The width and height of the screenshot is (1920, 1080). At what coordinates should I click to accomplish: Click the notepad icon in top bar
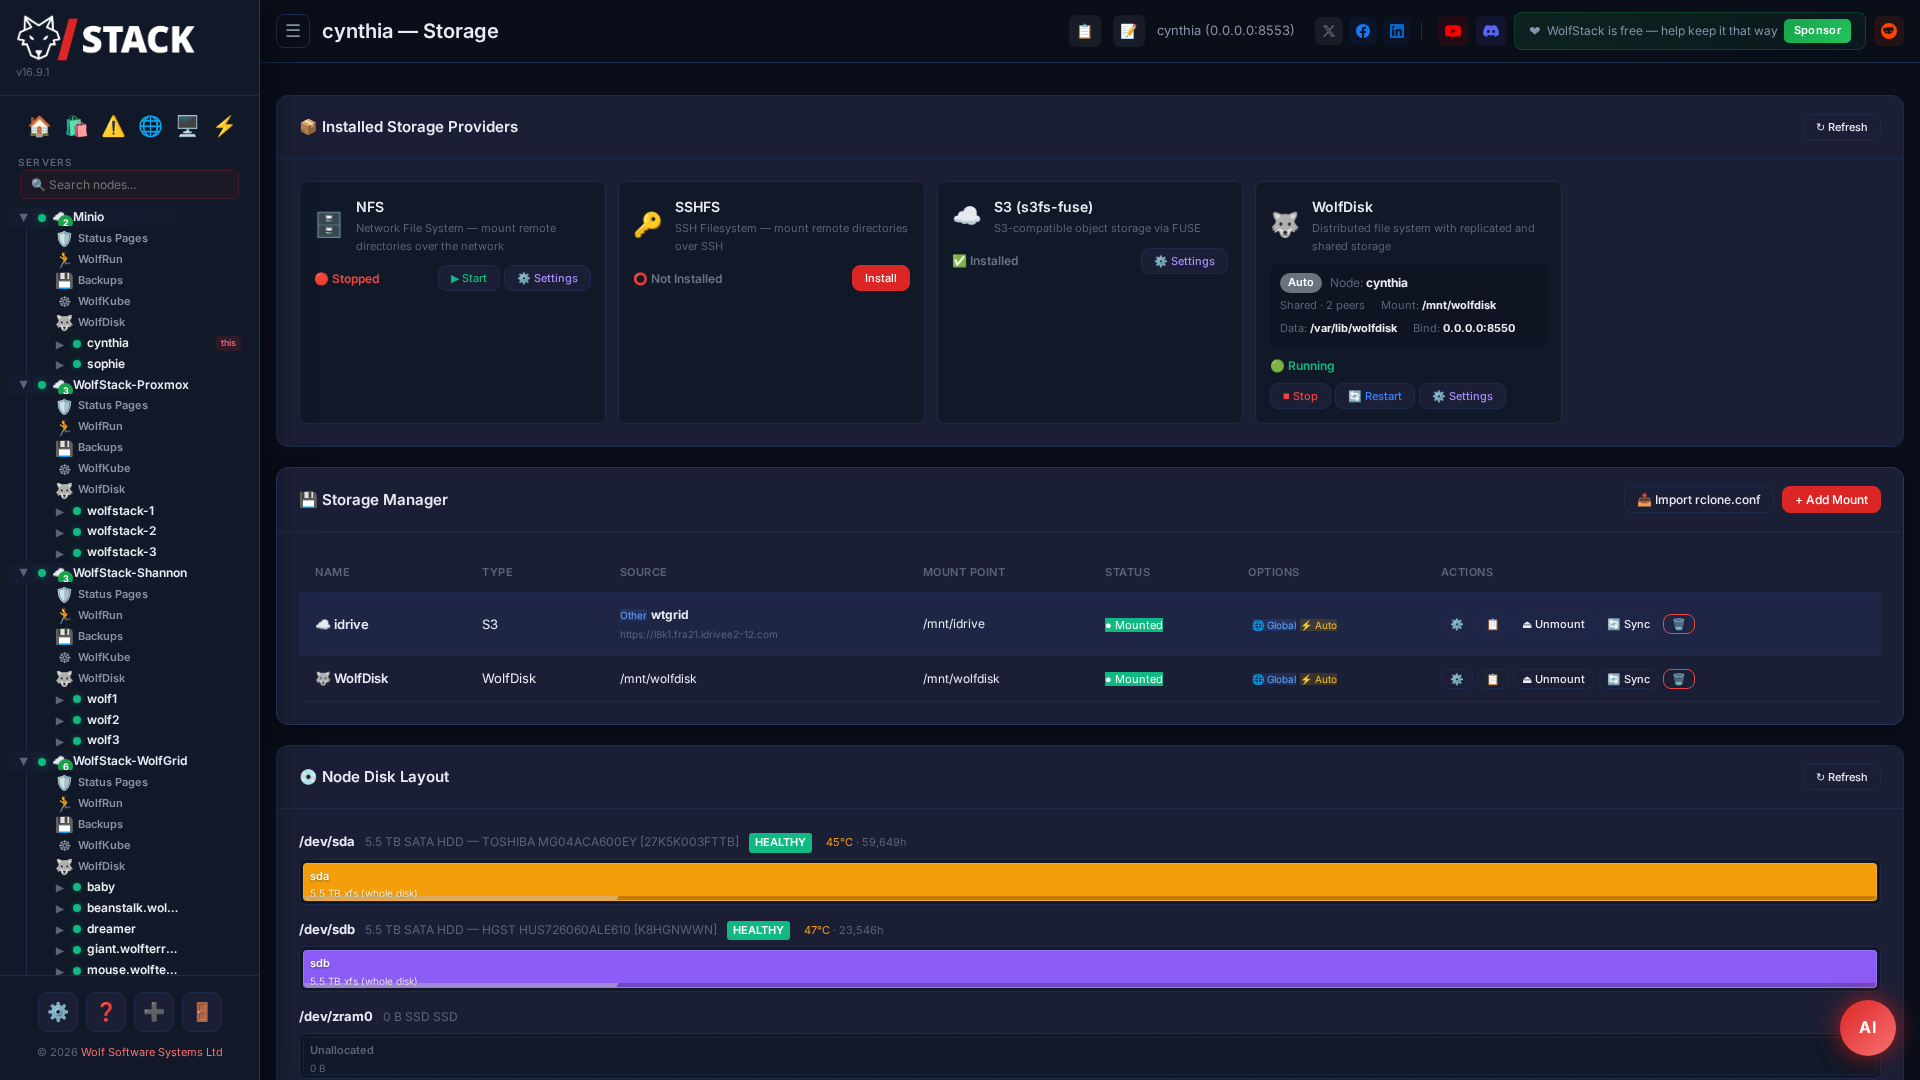point(1129,31)
